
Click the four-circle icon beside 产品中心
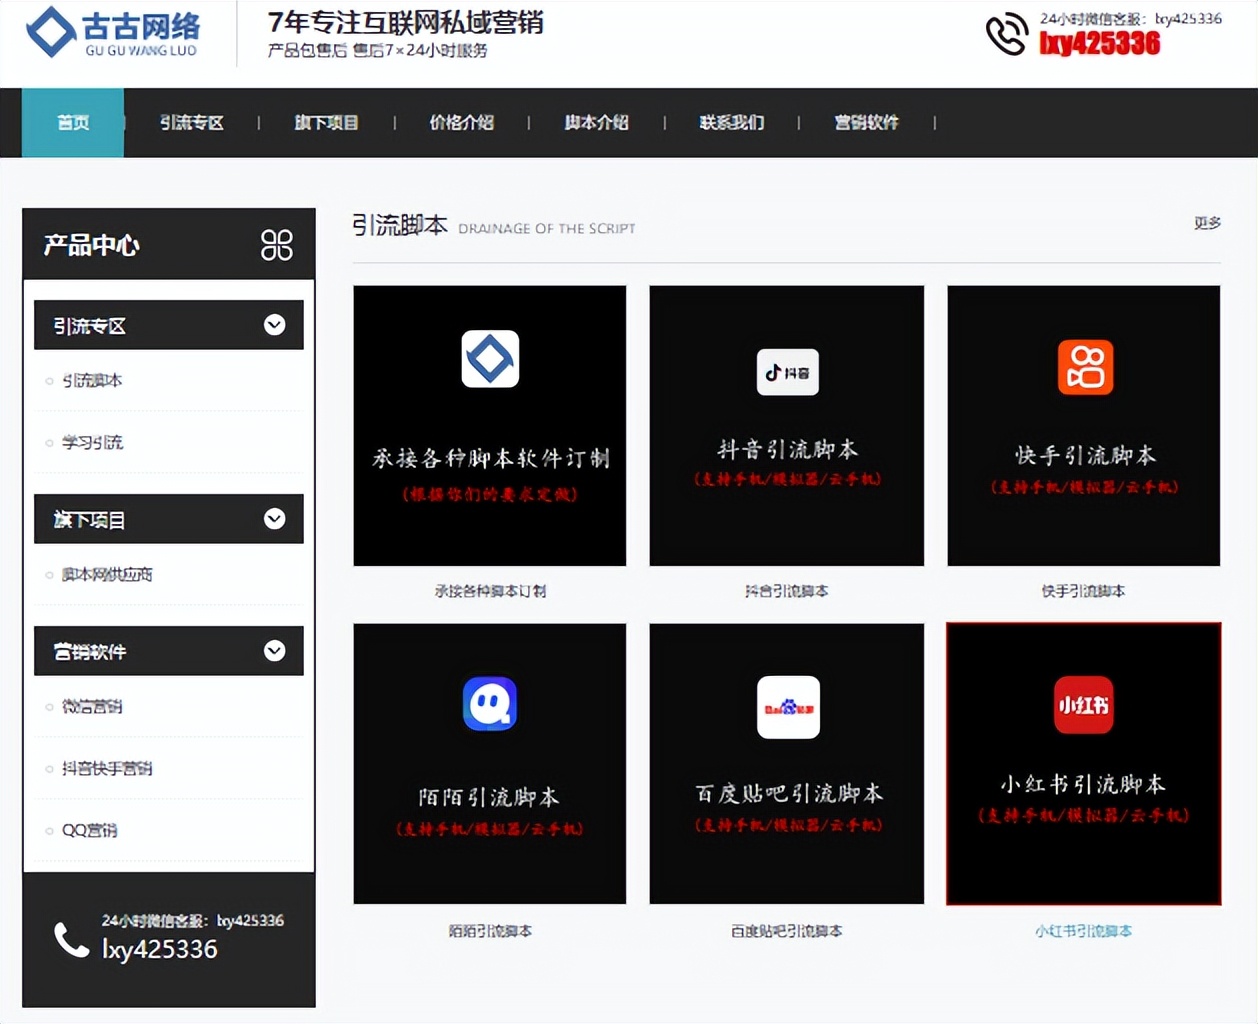pyautogui.click(x=277, y=245)
